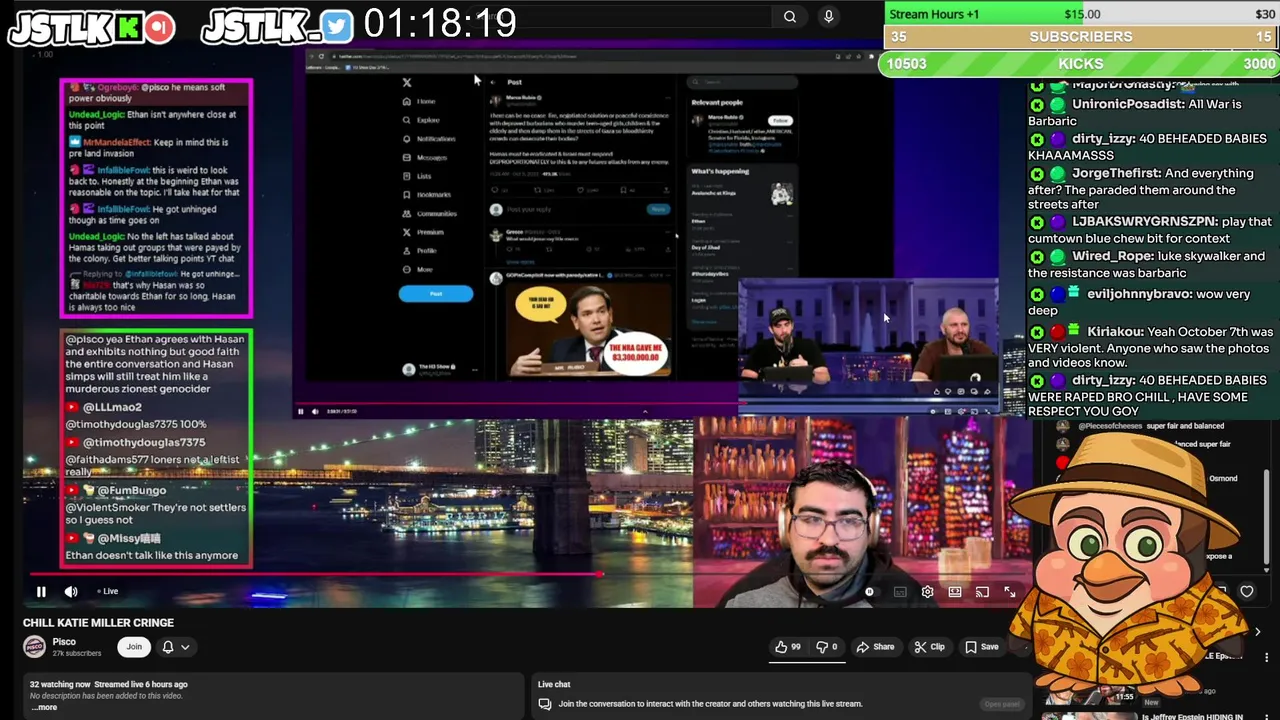
Task: Click the blue Reply button in X
Action: point(658,209)
